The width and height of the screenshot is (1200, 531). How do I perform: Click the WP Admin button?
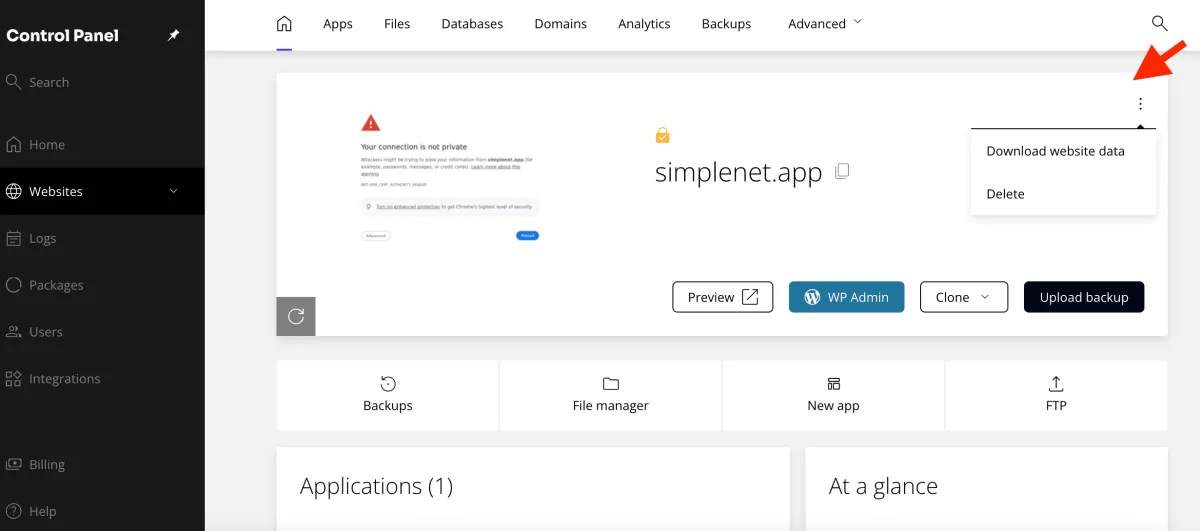(x=846, y=297)
